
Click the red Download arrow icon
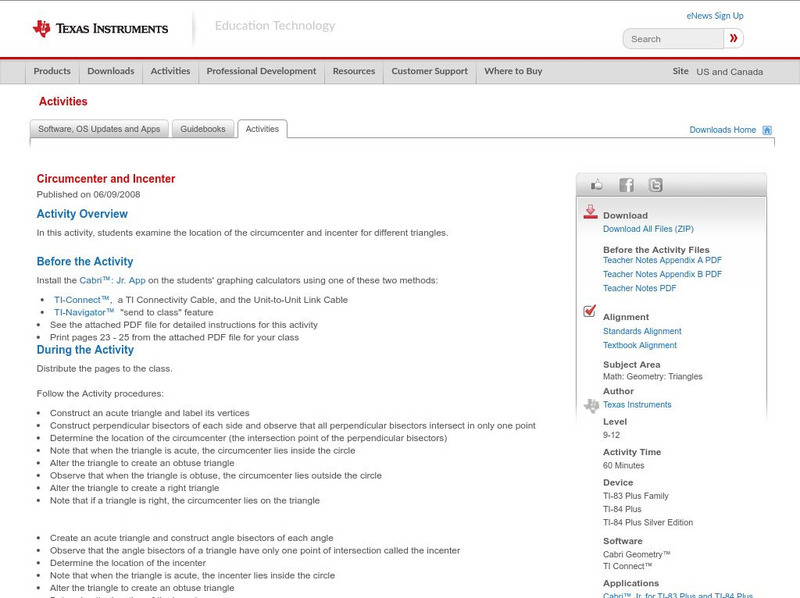[590, 212]
